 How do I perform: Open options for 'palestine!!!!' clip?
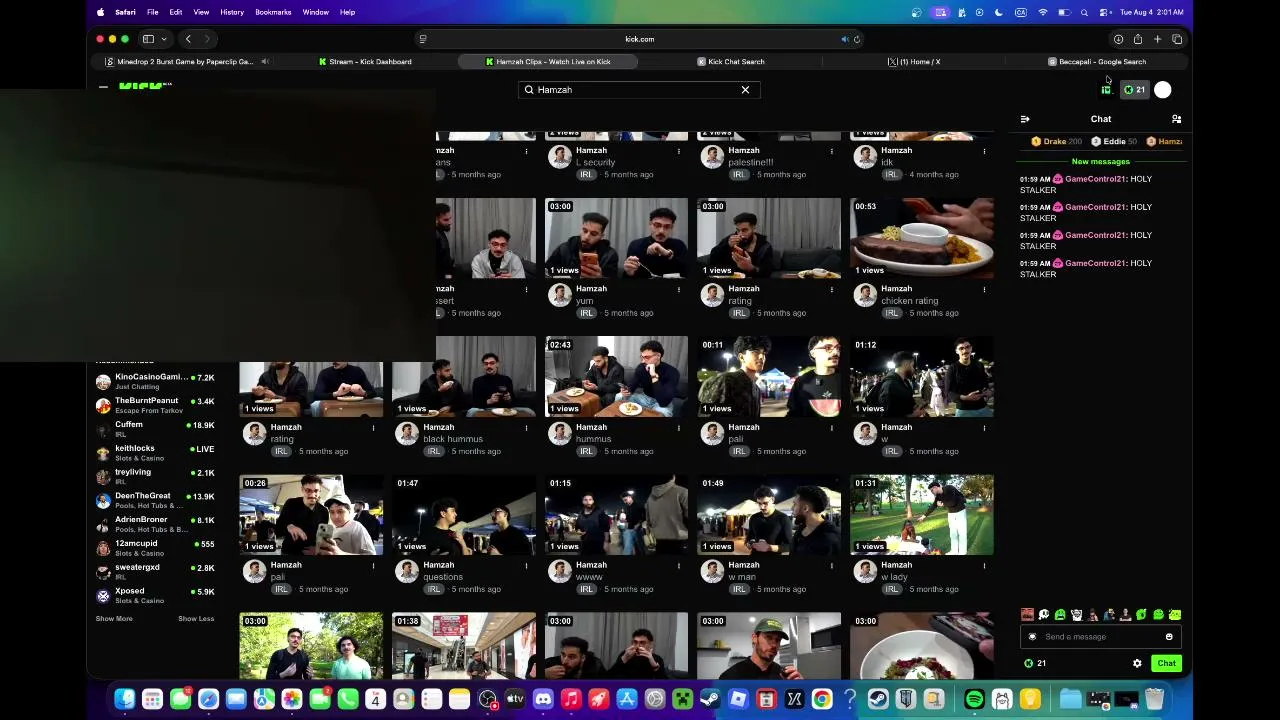831,151
